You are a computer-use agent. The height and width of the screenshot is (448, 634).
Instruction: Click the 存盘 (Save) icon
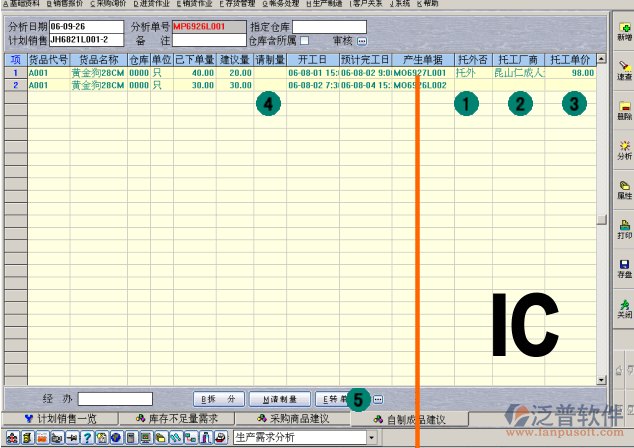[x=624, y=268]
